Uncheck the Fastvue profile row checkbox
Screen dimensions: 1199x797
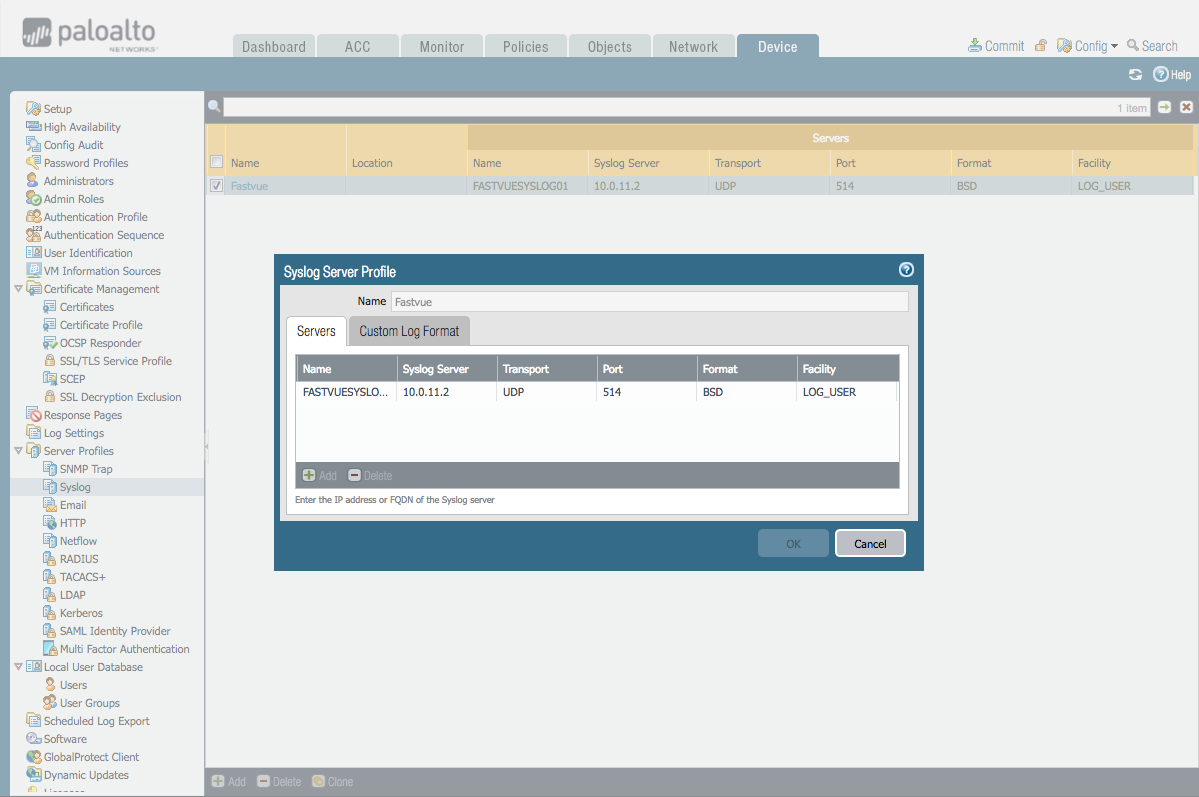coord(216,185)
